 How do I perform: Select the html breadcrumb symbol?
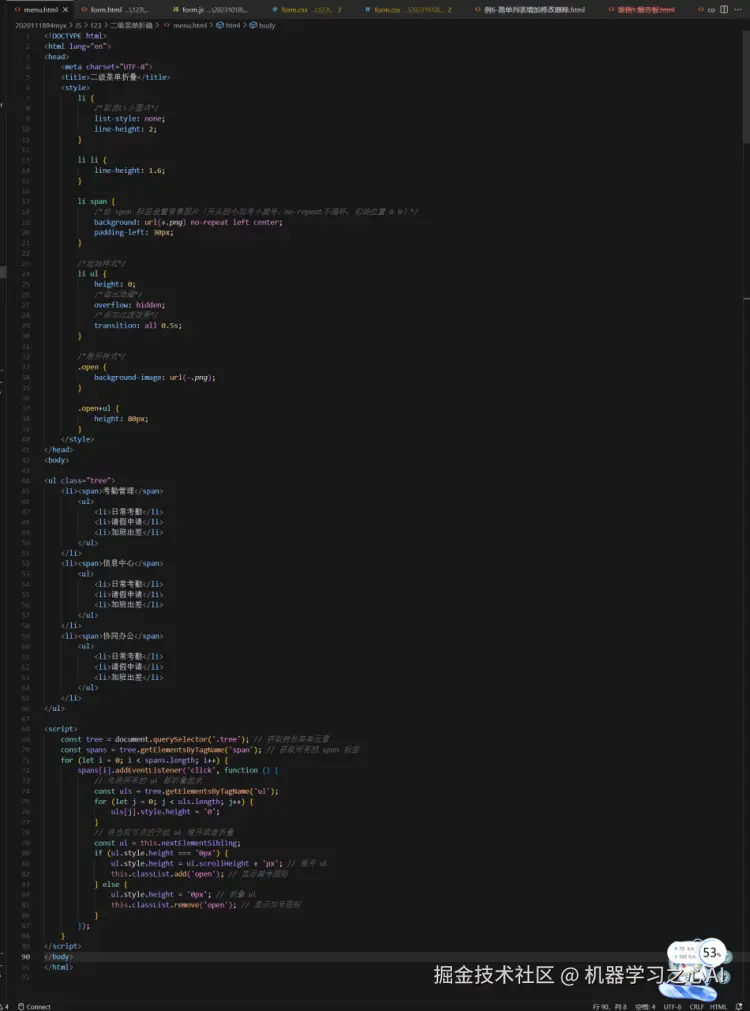click(228, 25)
